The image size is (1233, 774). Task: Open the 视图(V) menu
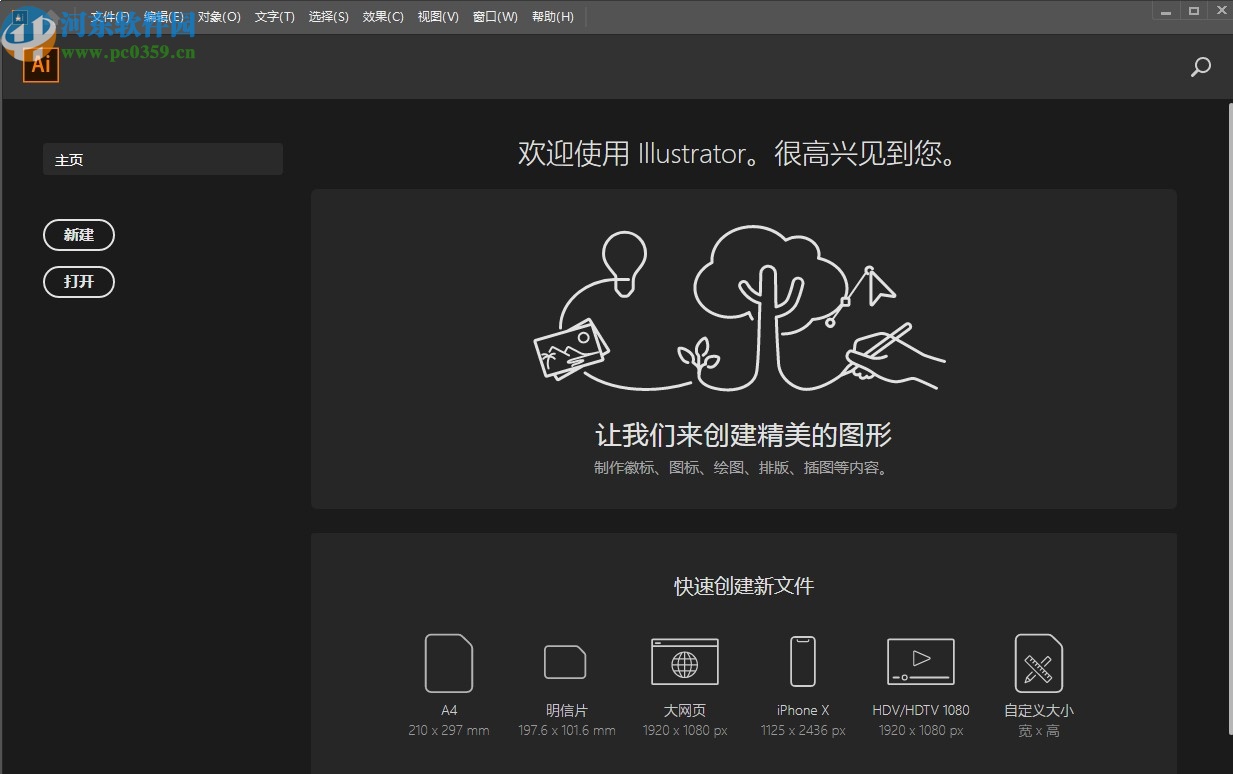click(x=437, y=16)
